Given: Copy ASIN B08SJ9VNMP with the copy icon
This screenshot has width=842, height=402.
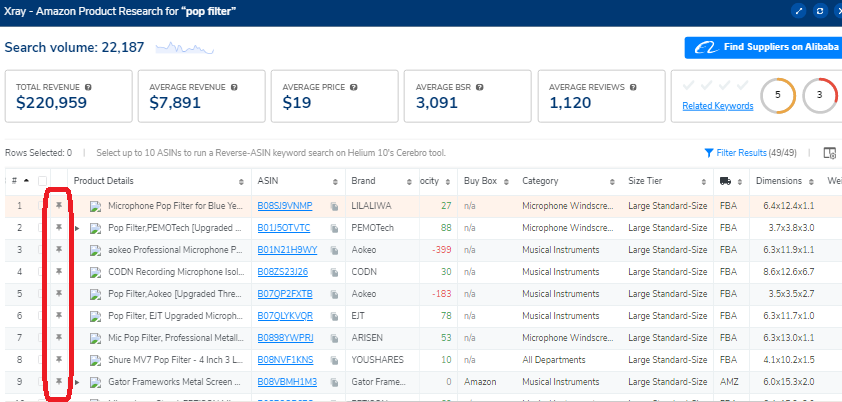Looking at the screenshot, I should click(334, 207).
